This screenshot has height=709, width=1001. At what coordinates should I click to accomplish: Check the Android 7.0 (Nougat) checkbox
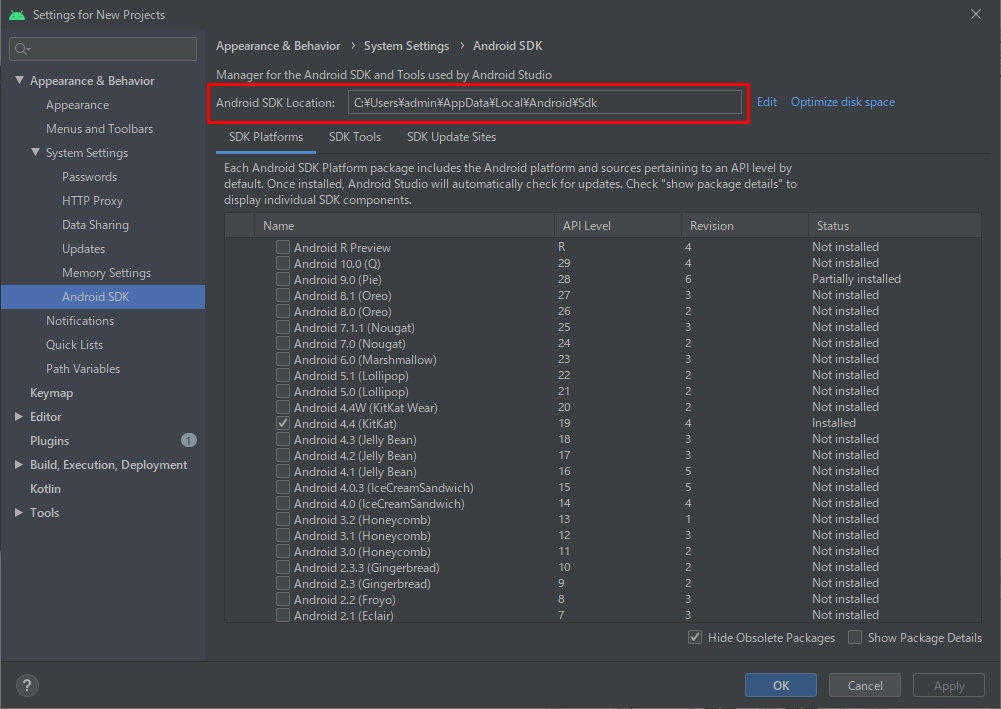(283, 343)
